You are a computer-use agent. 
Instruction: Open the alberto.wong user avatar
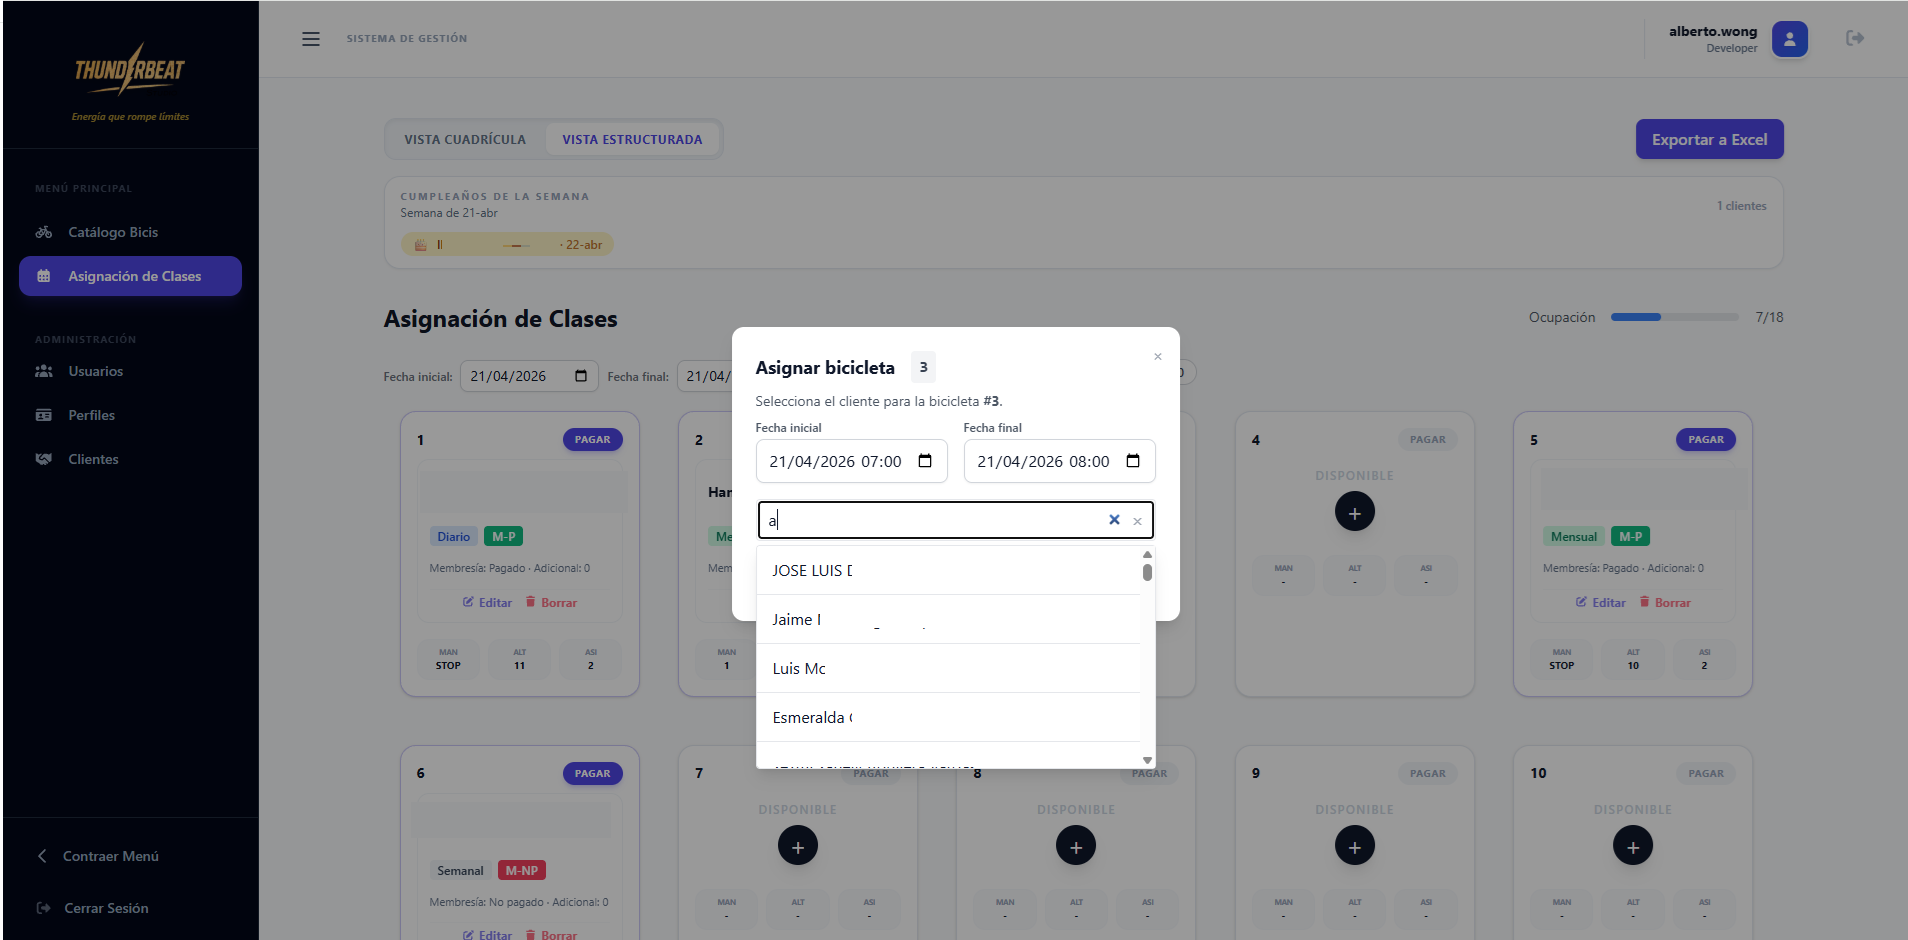click(1789, 39)
